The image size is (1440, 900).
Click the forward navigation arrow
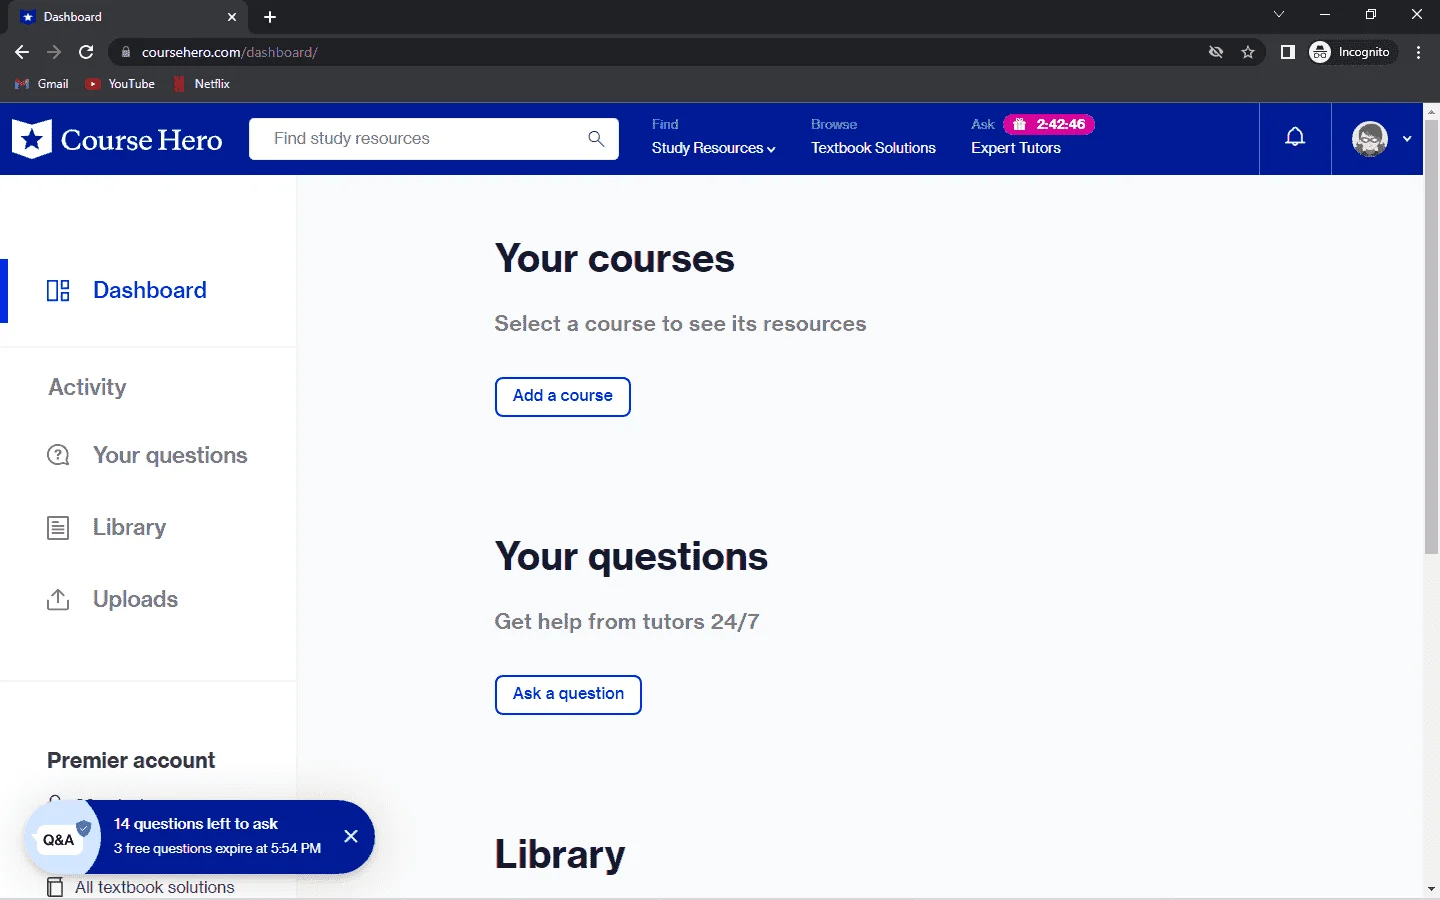[54, 52]
